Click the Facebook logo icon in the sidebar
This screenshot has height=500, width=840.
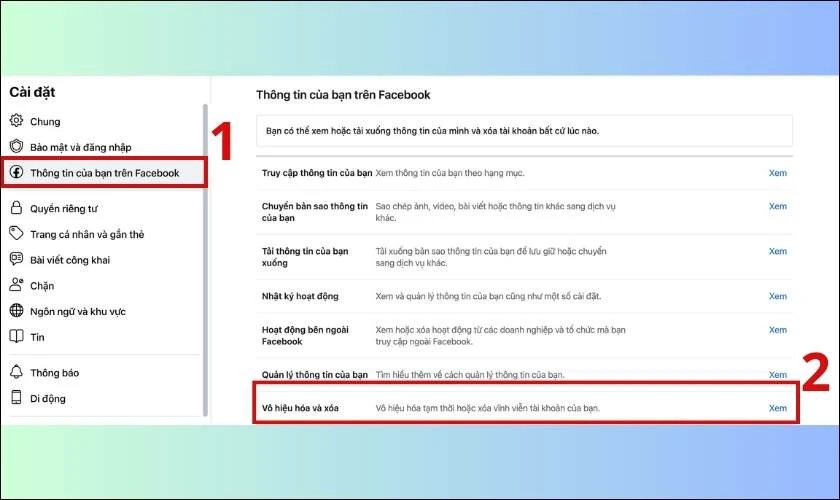coord(17,172)
